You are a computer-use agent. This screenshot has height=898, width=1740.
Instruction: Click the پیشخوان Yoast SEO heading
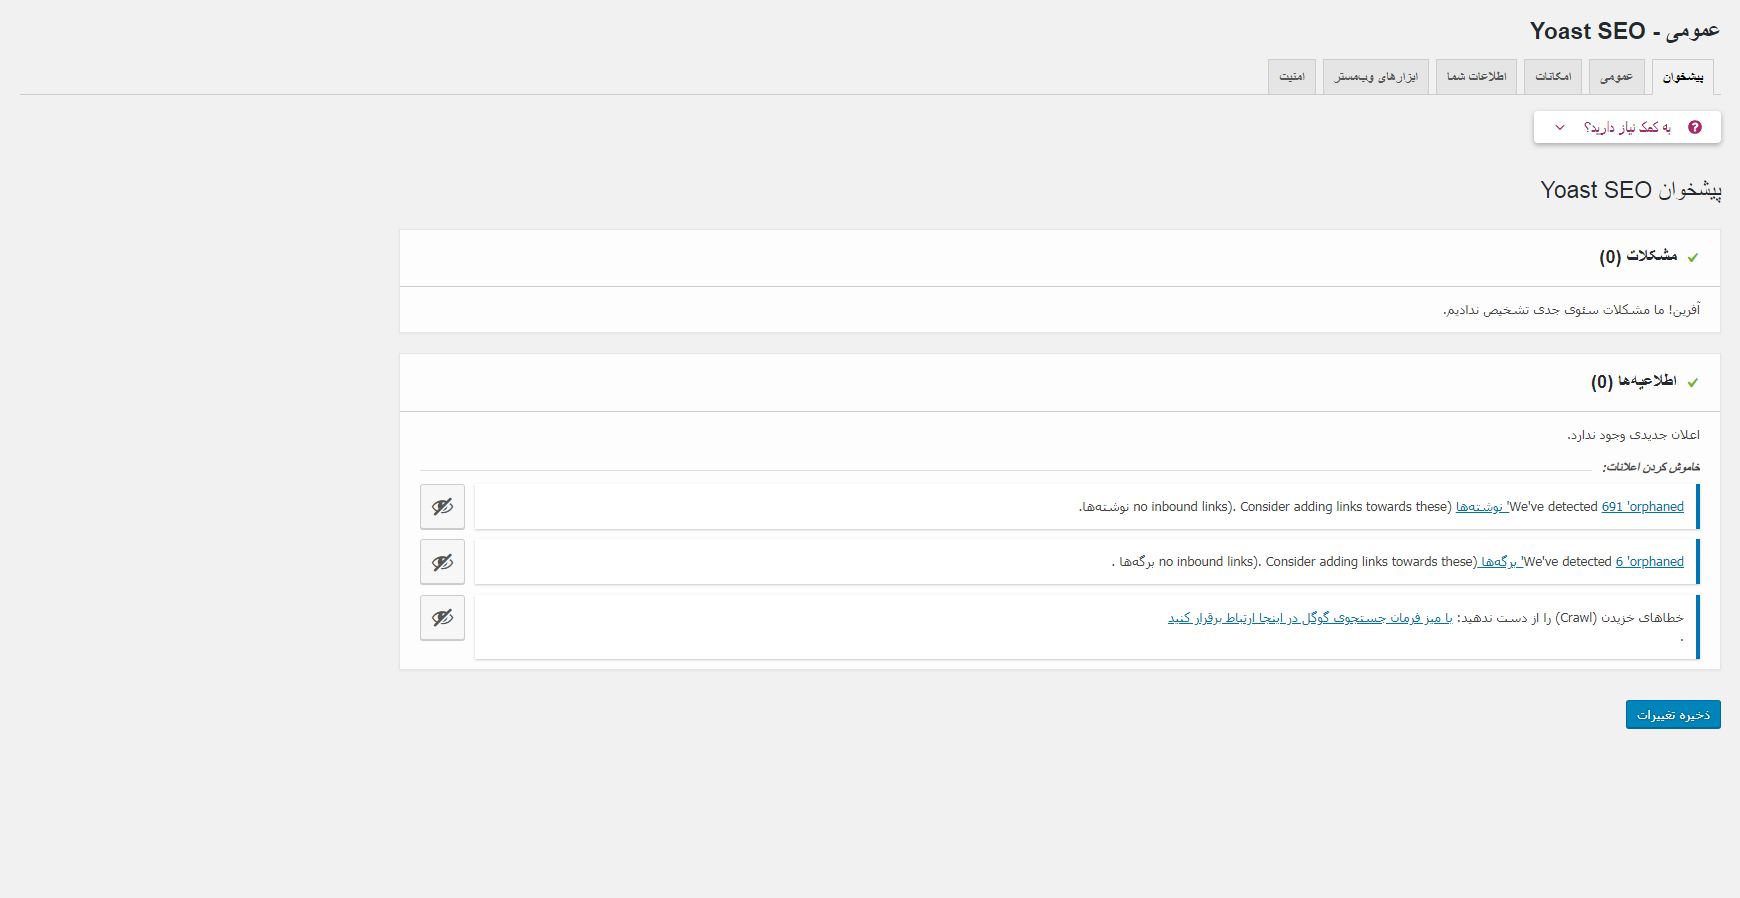(1631, 190)
